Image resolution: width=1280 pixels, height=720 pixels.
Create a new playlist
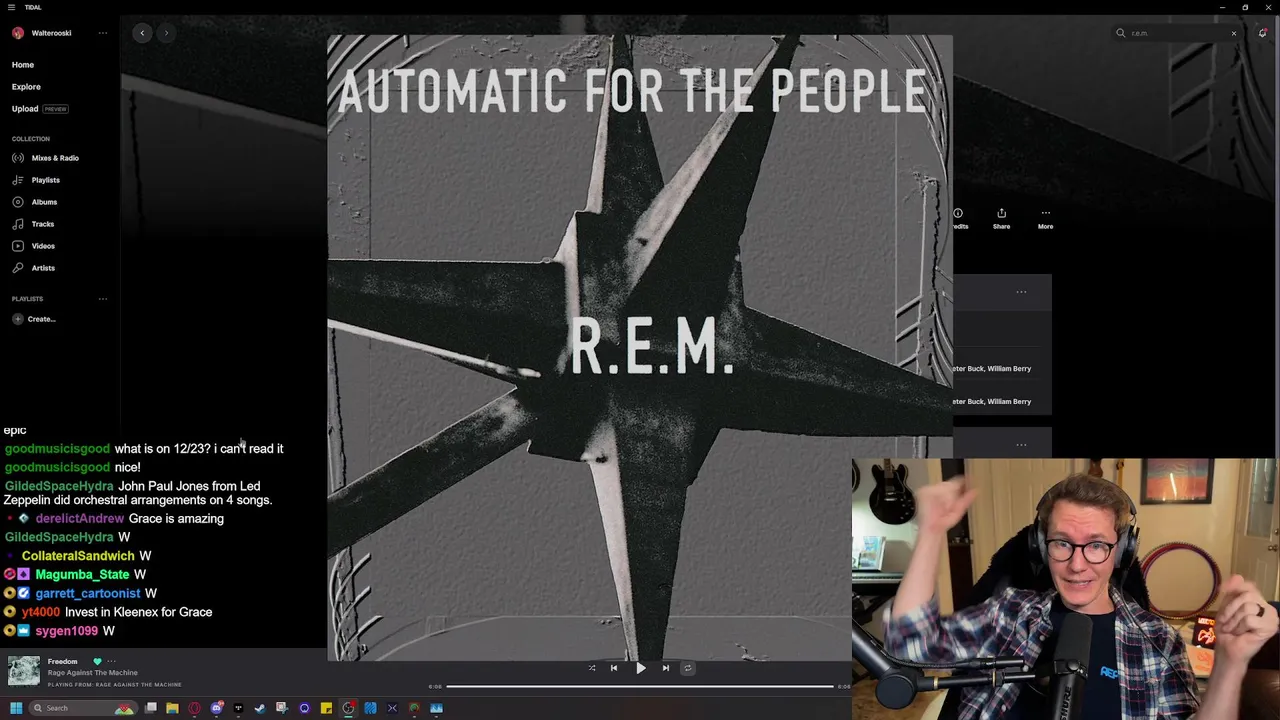(34, 319)
